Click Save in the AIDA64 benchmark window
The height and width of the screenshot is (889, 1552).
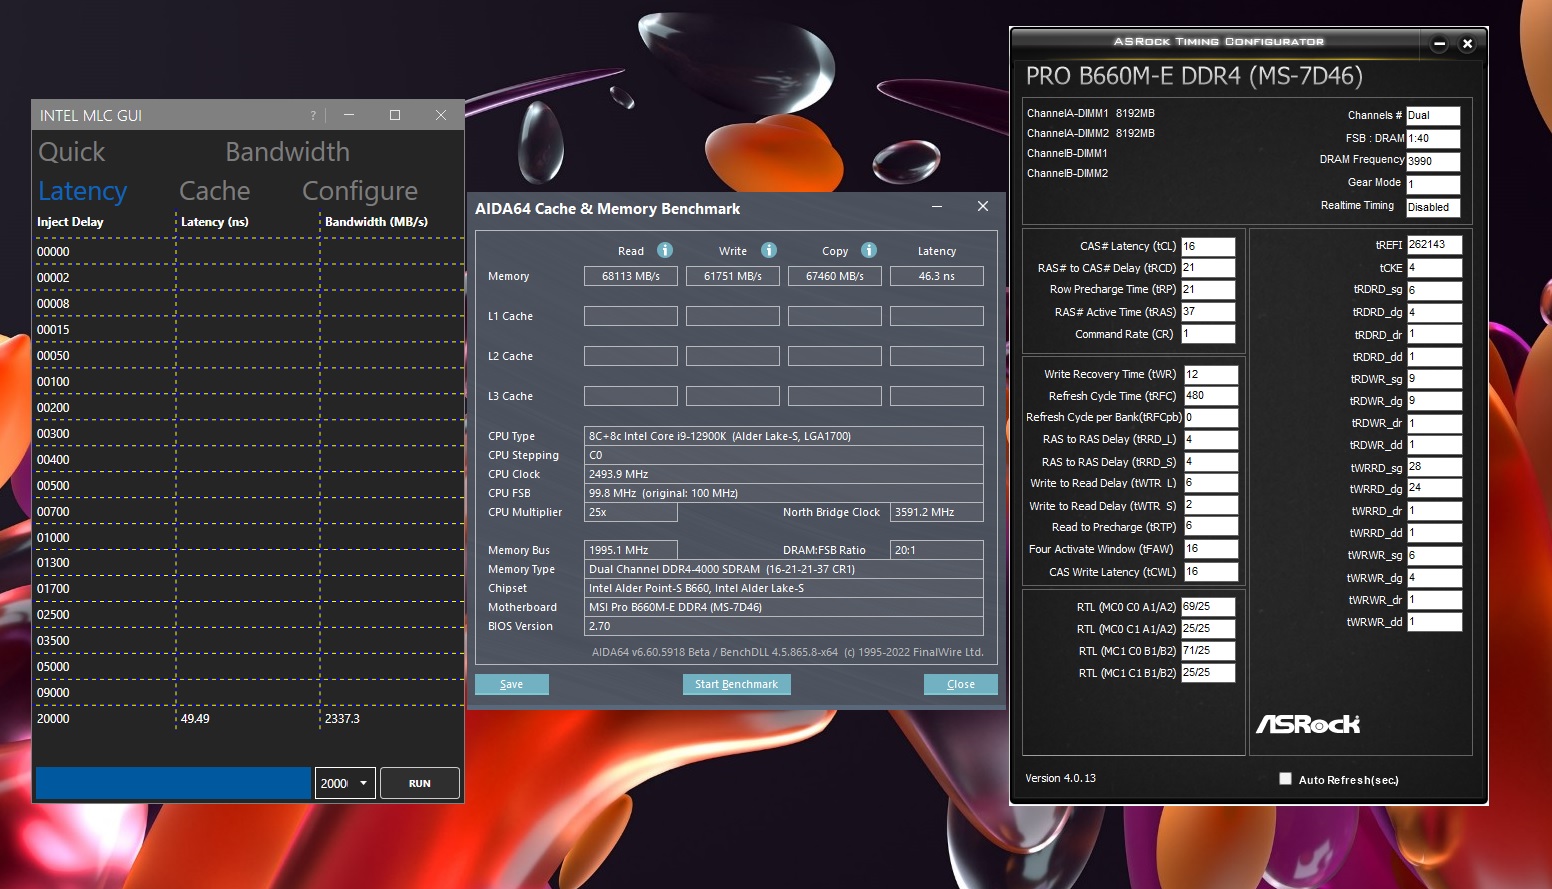[x=511, y=684]
